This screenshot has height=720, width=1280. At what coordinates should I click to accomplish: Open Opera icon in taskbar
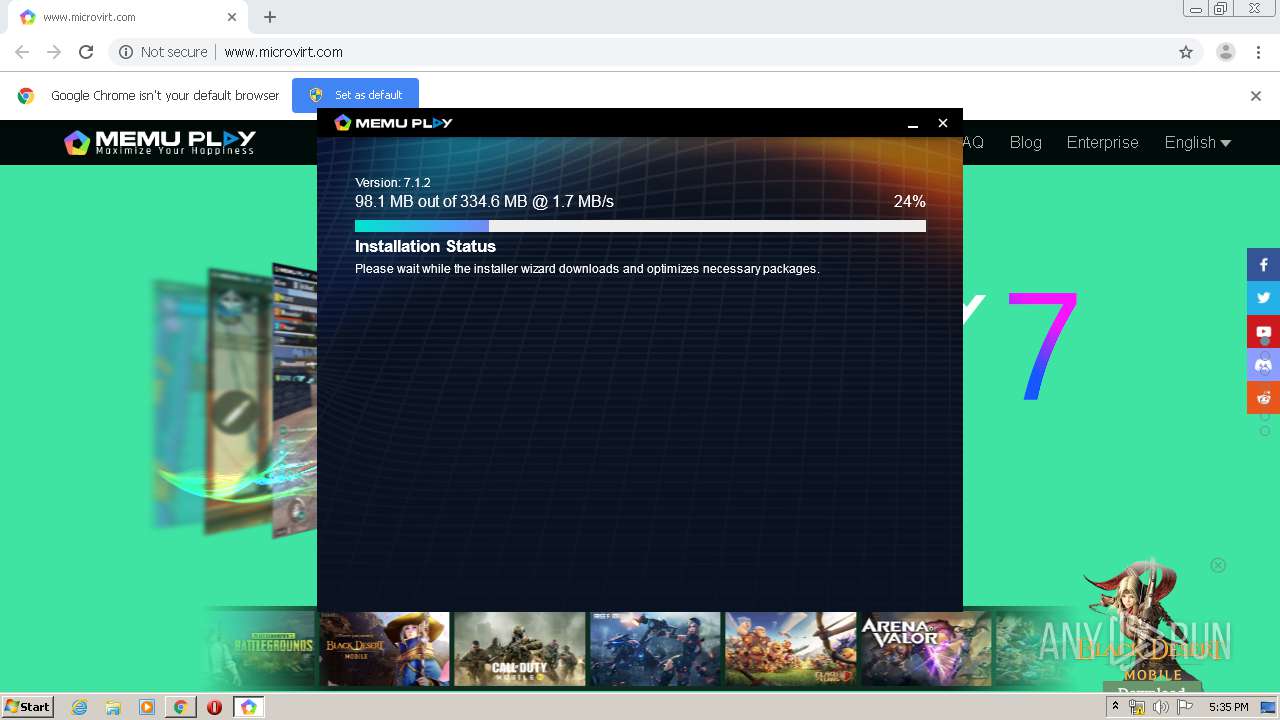coord(214,707)
